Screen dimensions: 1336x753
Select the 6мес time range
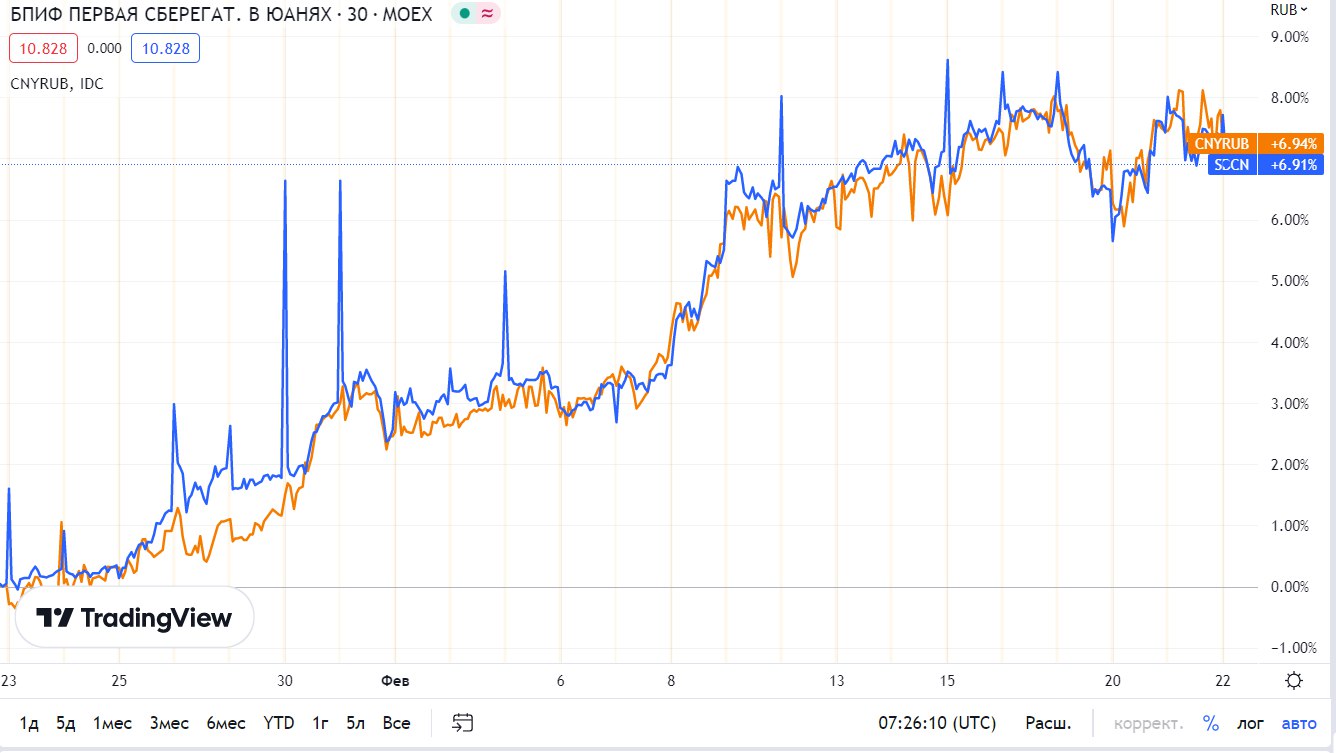tap(226, 722)
